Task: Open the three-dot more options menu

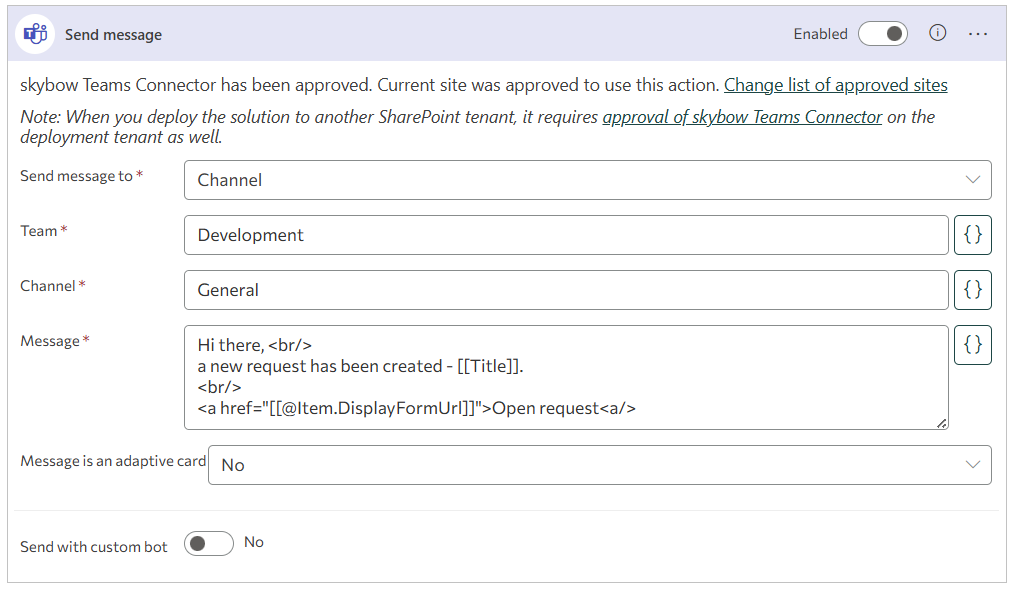Action: click(x=978, y=34)
